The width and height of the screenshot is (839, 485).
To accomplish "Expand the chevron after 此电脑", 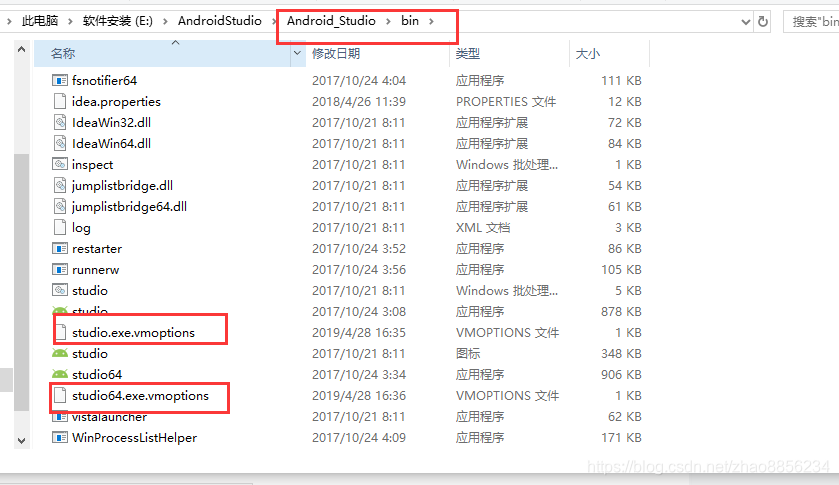I will tap(70, 21).
